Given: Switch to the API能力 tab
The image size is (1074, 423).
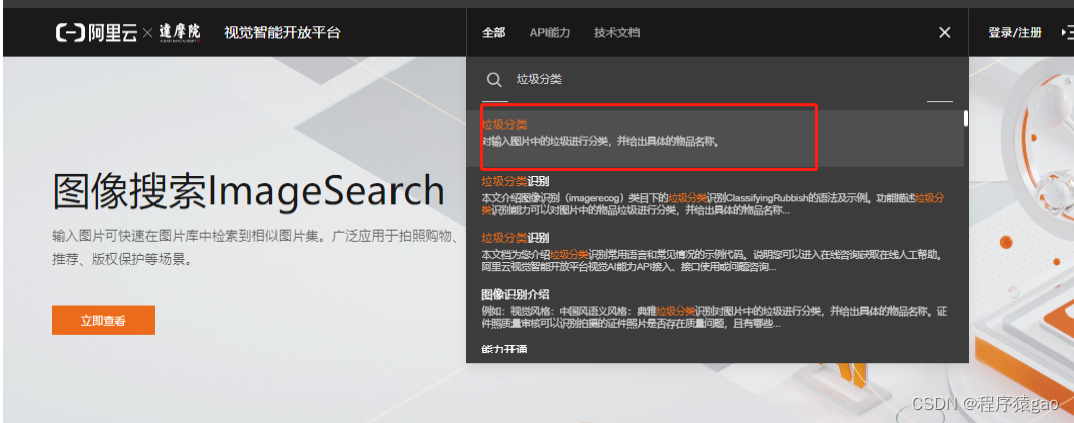Looking at the screenshot, I should point(549,32).
